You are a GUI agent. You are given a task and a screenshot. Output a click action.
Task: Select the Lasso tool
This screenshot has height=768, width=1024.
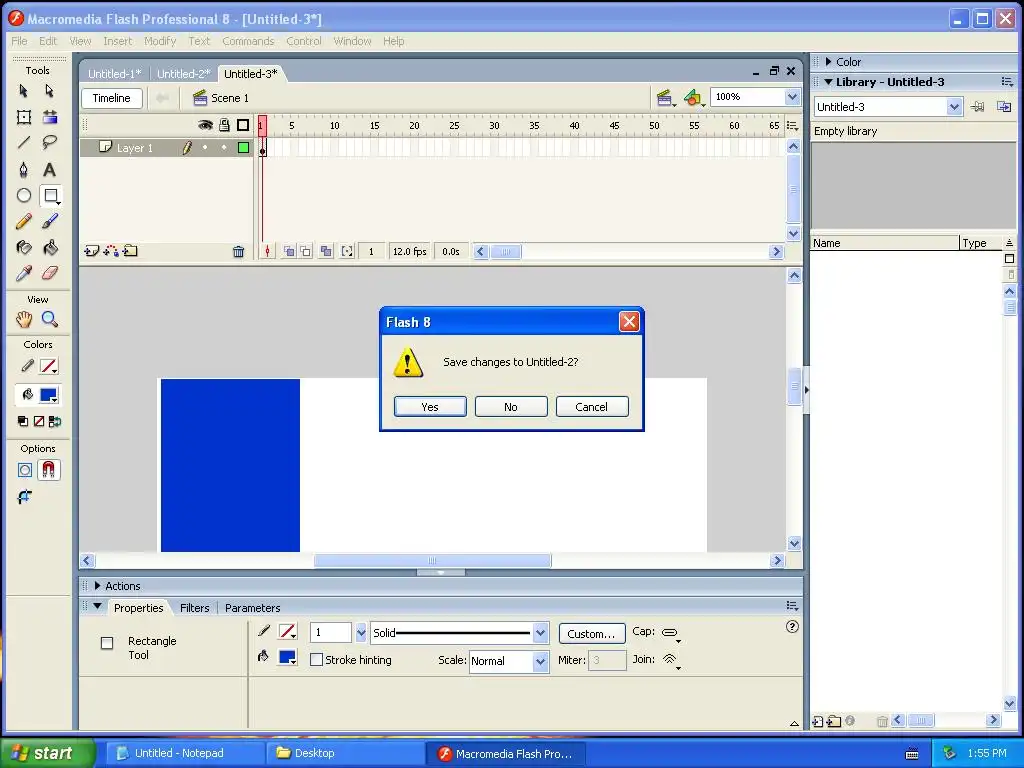pyautogui.click(x=50, y=142)
